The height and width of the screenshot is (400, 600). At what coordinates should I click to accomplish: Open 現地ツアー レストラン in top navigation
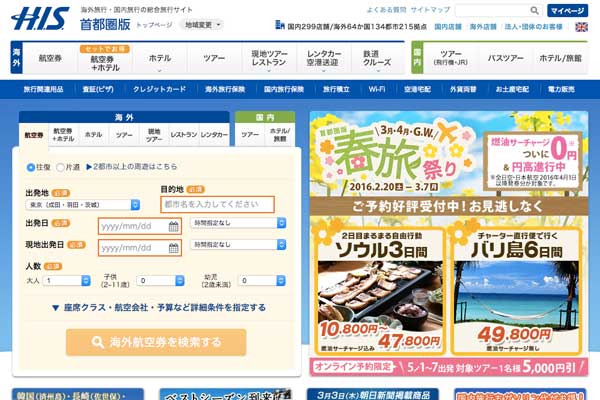pos(269,59)
